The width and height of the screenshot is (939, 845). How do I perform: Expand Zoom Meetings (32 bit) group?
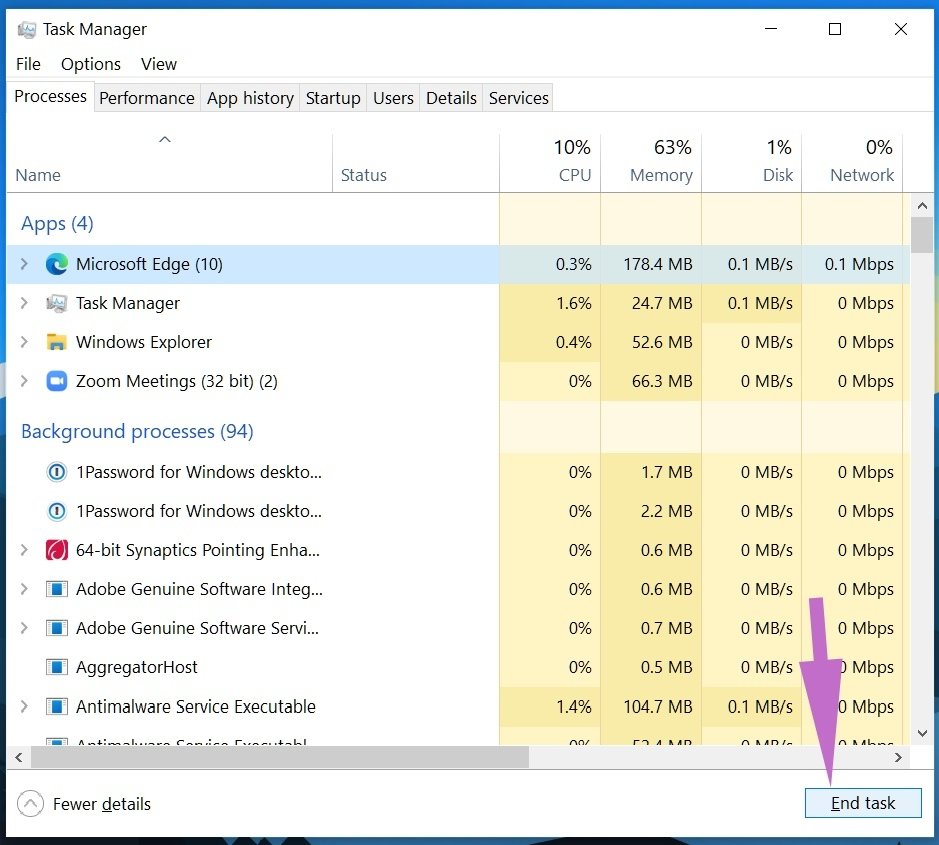pyautogui.click(x=24, y=381)
